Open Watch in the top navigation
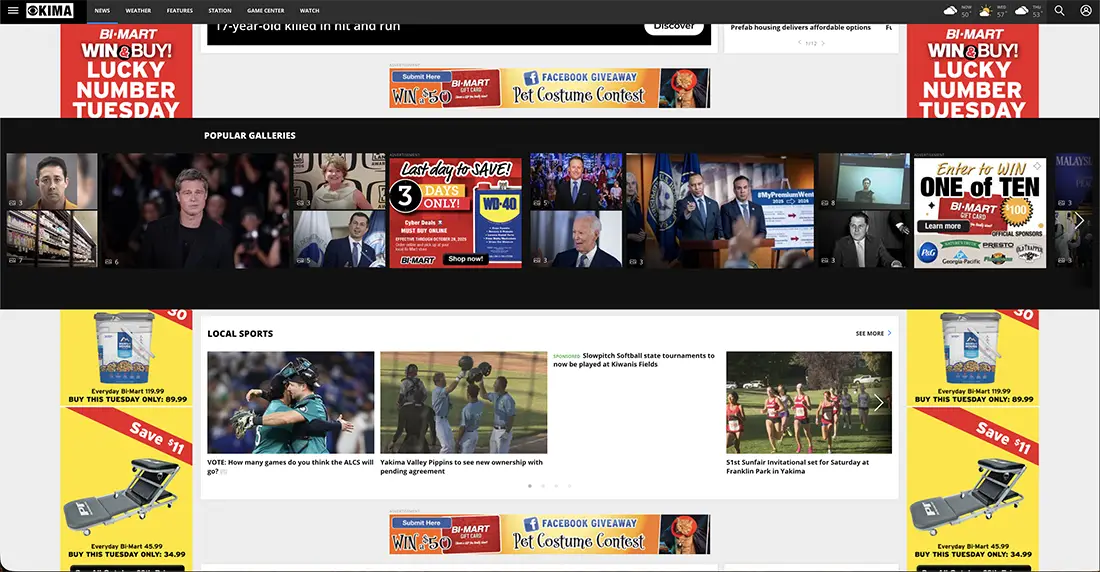The height and width of the screenshot is (572, 1100). click(x=309, y=11)
